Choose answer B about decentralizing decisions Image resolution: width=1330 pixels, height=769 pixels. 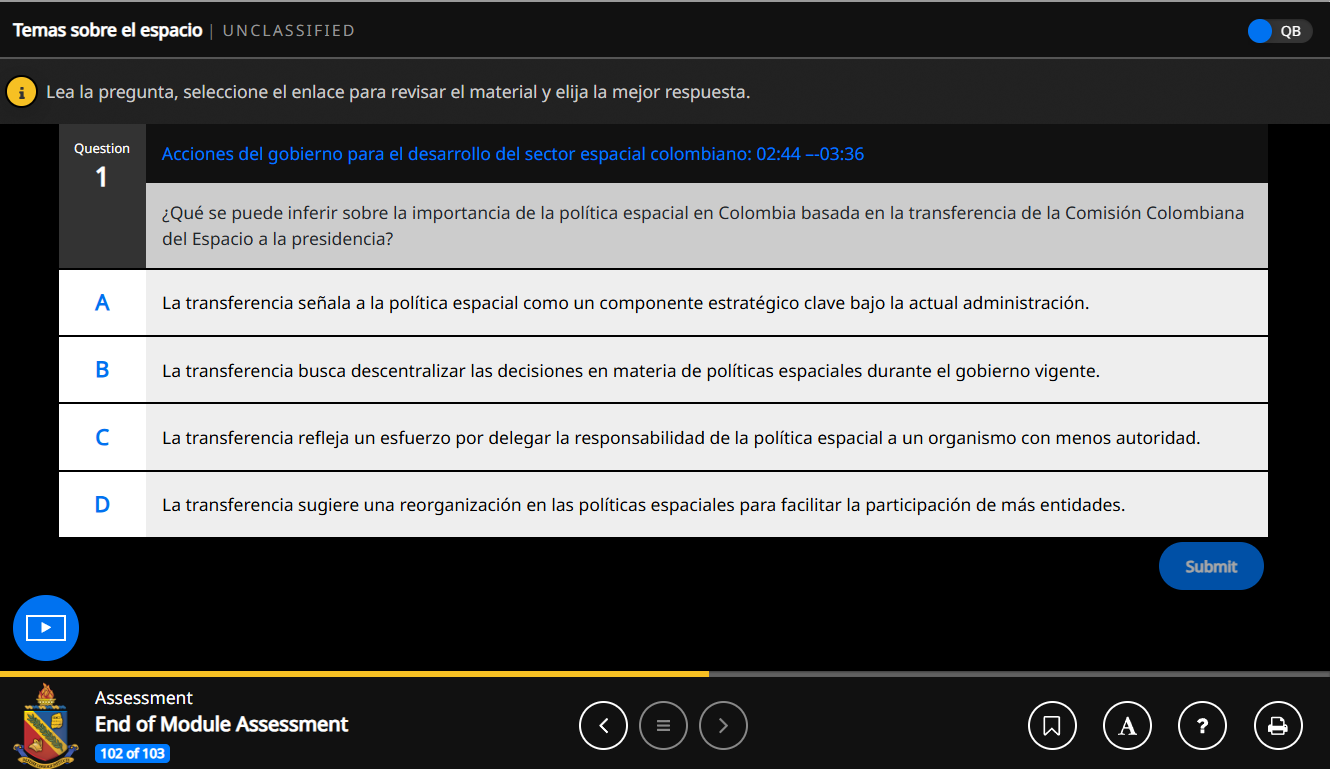coord(663,371)
